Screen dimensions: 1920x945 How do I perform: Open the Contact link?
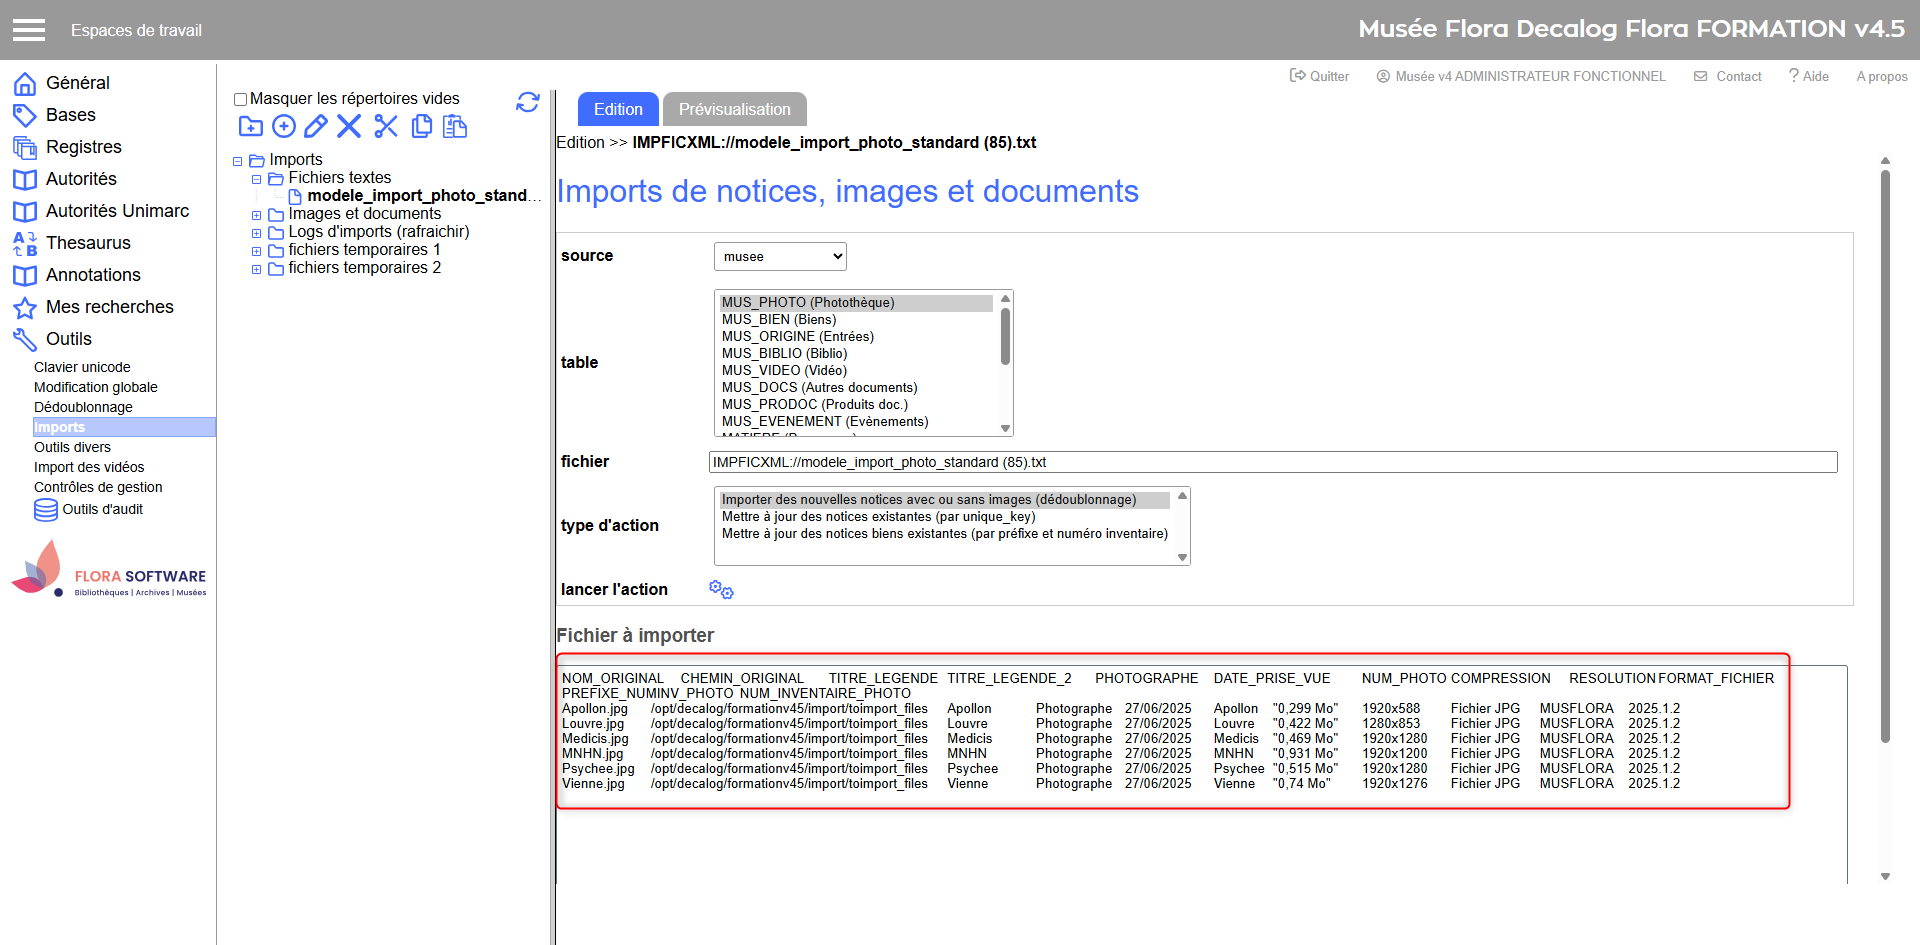coord(1728,76)
